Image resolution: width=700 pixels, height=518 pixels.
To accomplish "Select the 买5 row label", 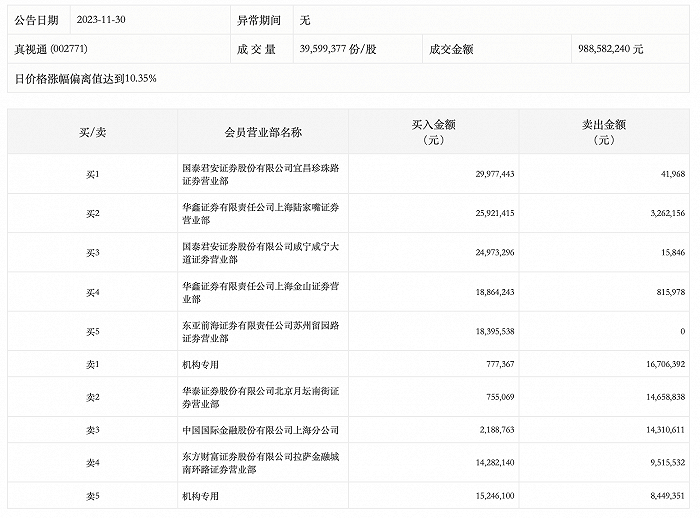I will [x=92, y=332].
